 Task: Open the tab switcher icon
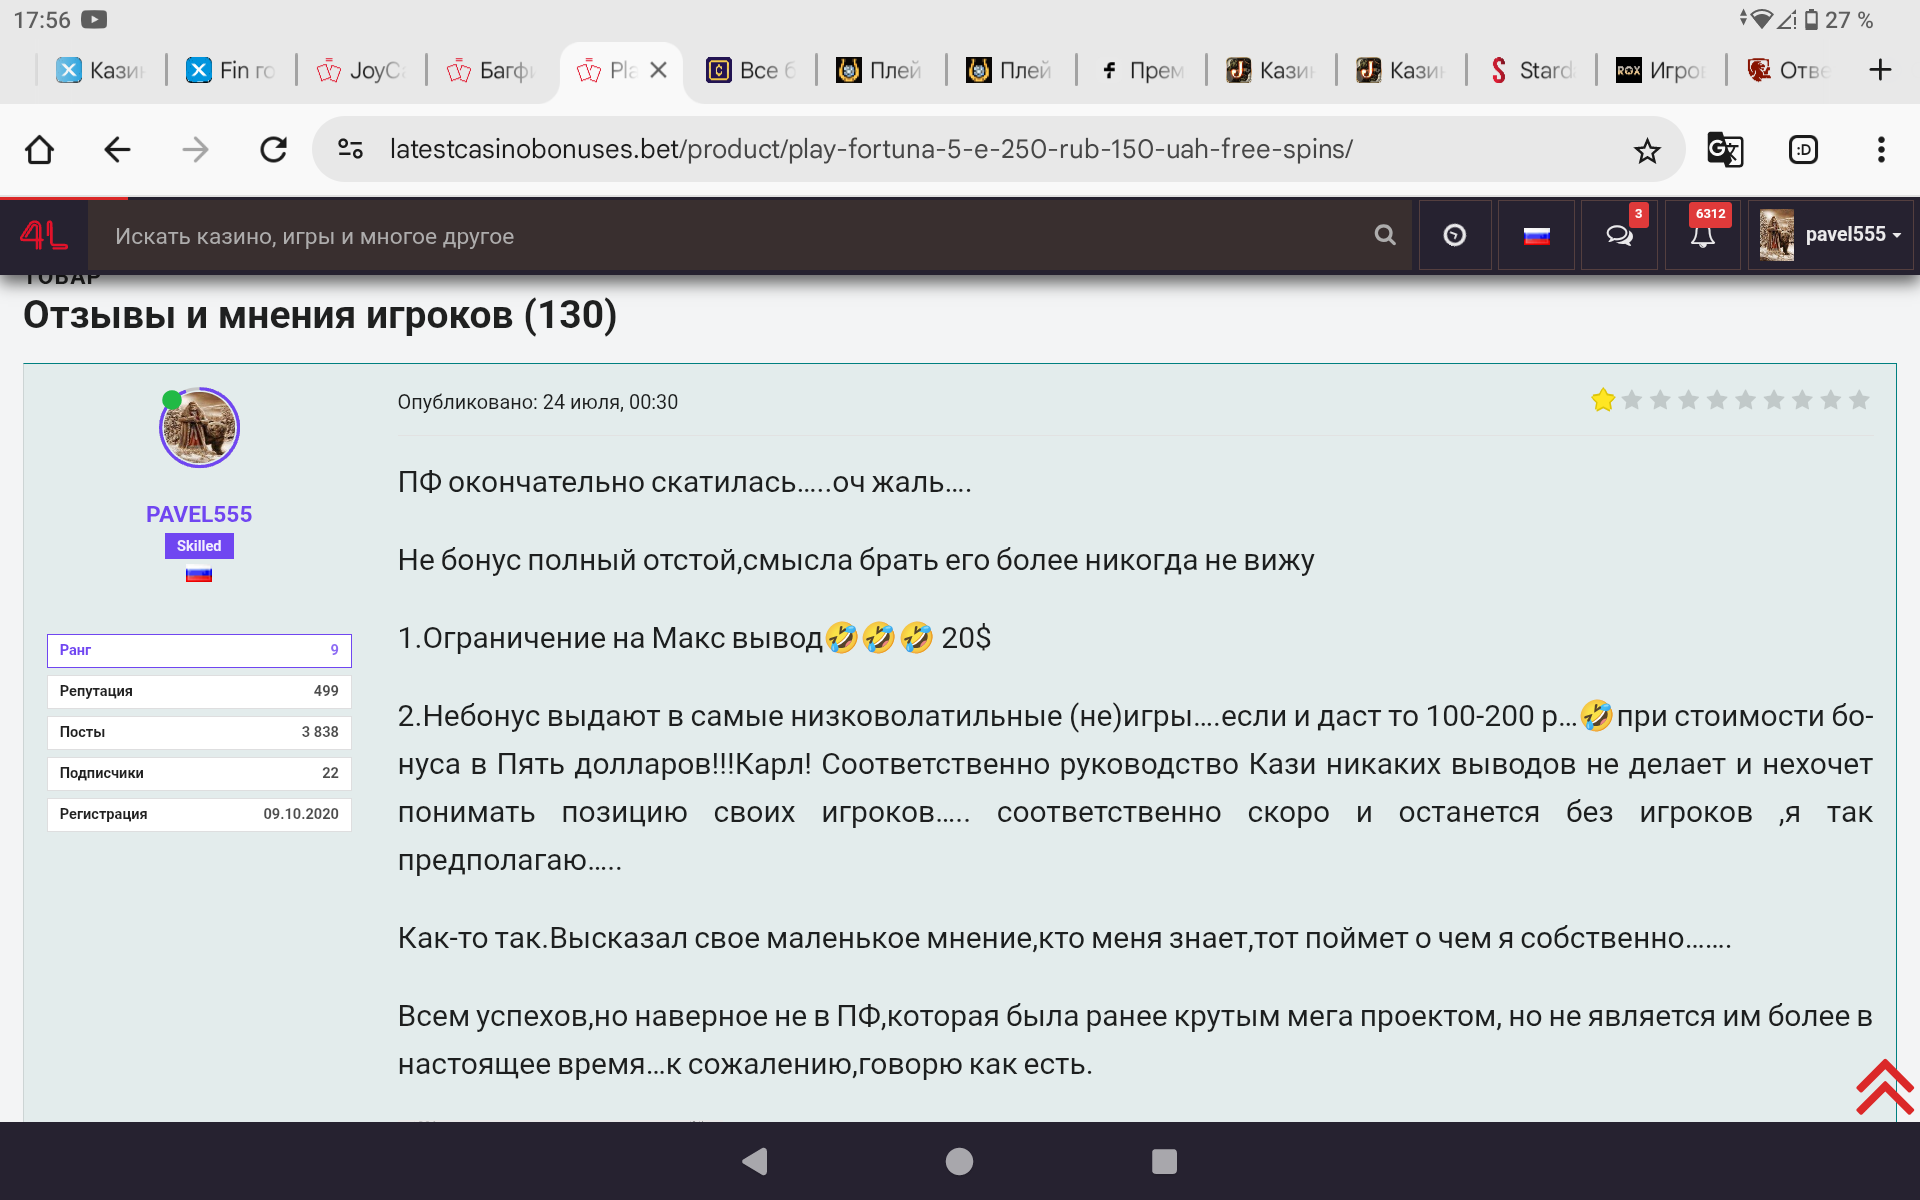pyautogui.click(x=1803, y=150)
